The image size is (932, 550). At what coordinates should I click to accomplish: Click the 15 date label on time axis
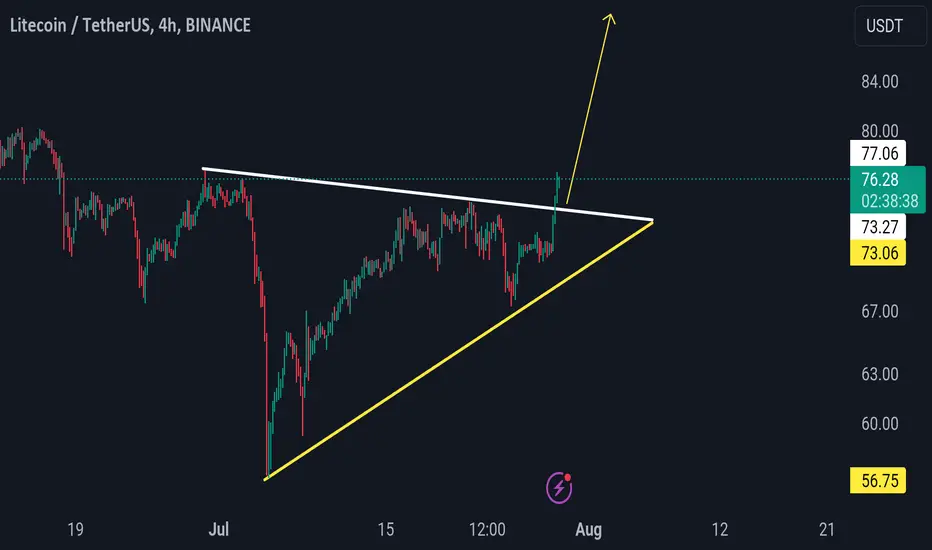point(386,529)
